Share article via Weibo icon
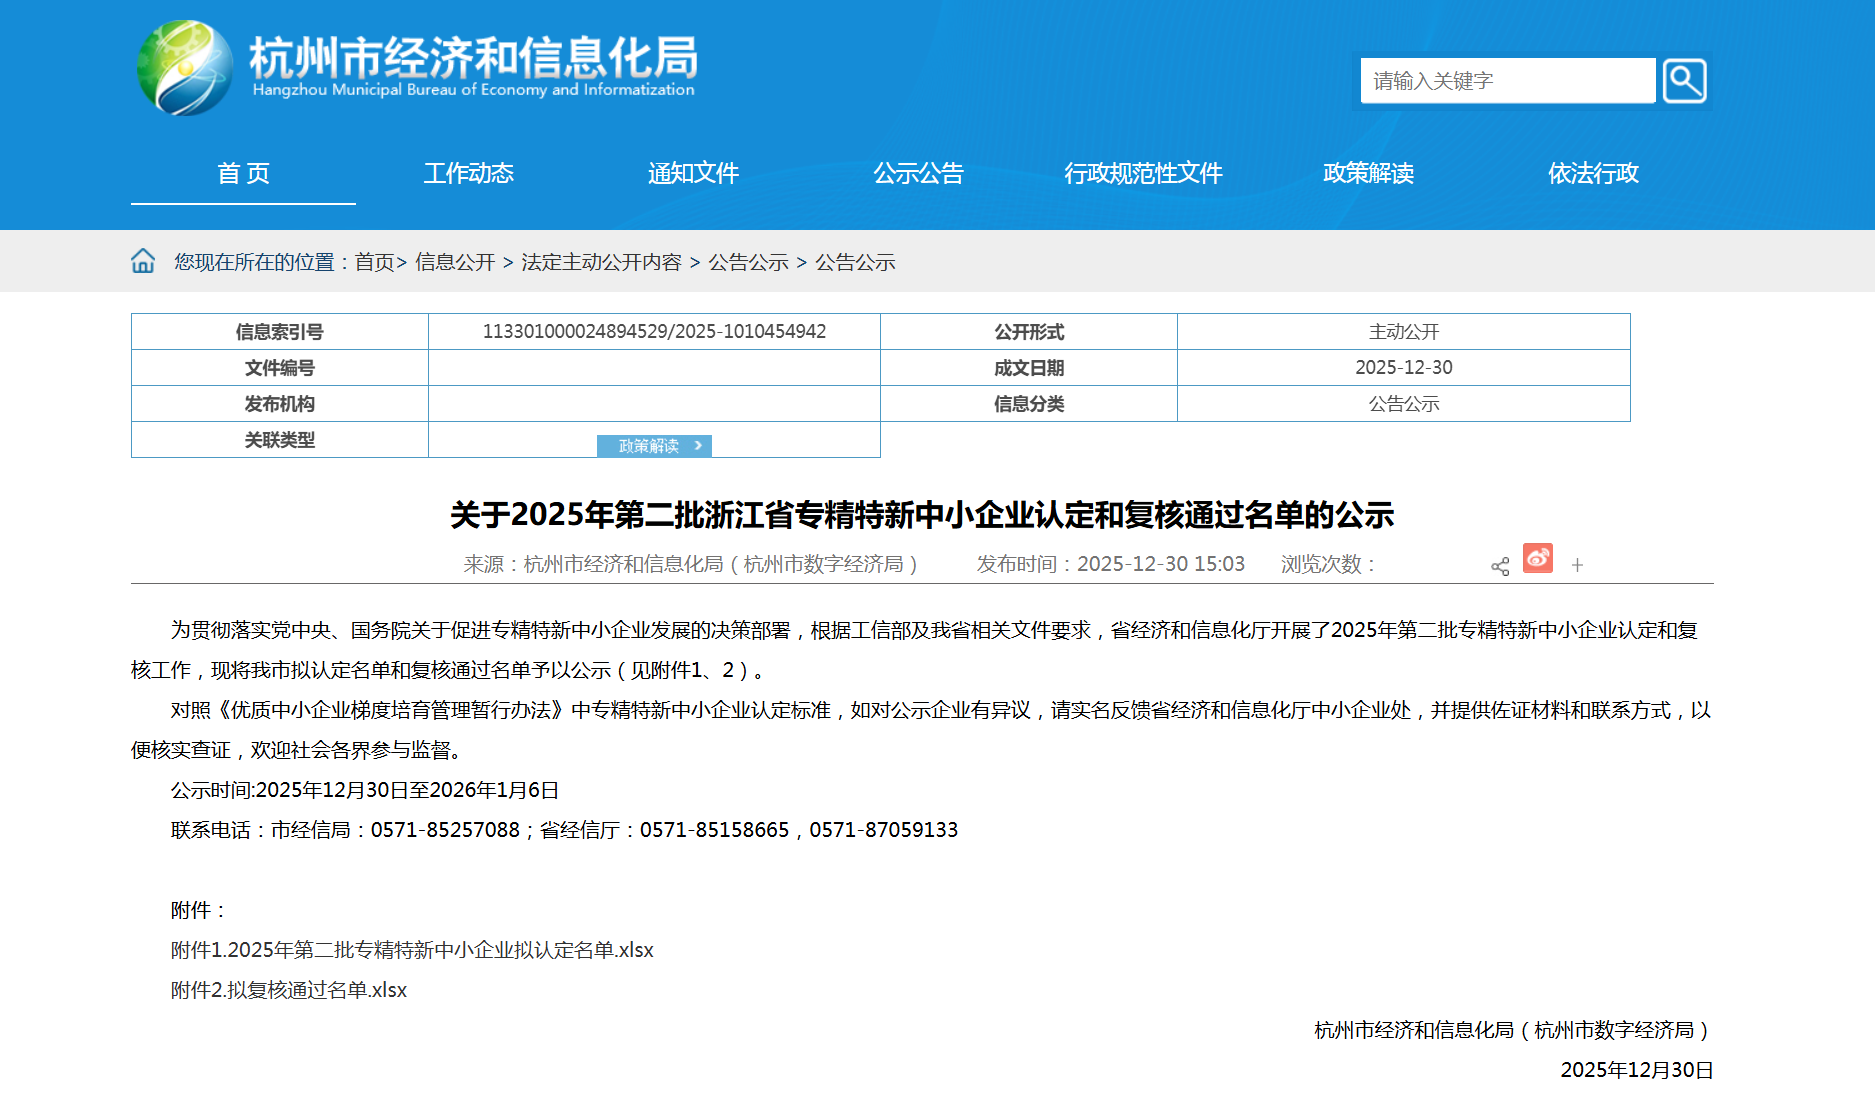 point(1537,558)
